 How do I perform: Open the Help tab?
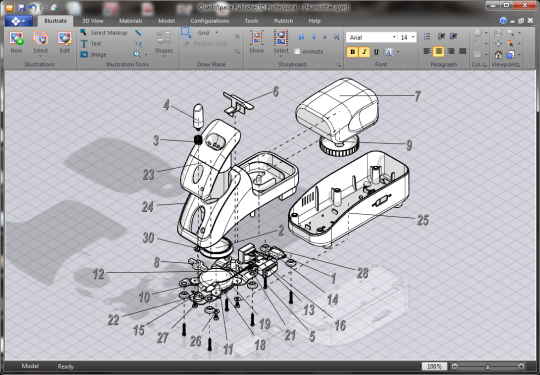pyautogui.click(x=314, y=21)
